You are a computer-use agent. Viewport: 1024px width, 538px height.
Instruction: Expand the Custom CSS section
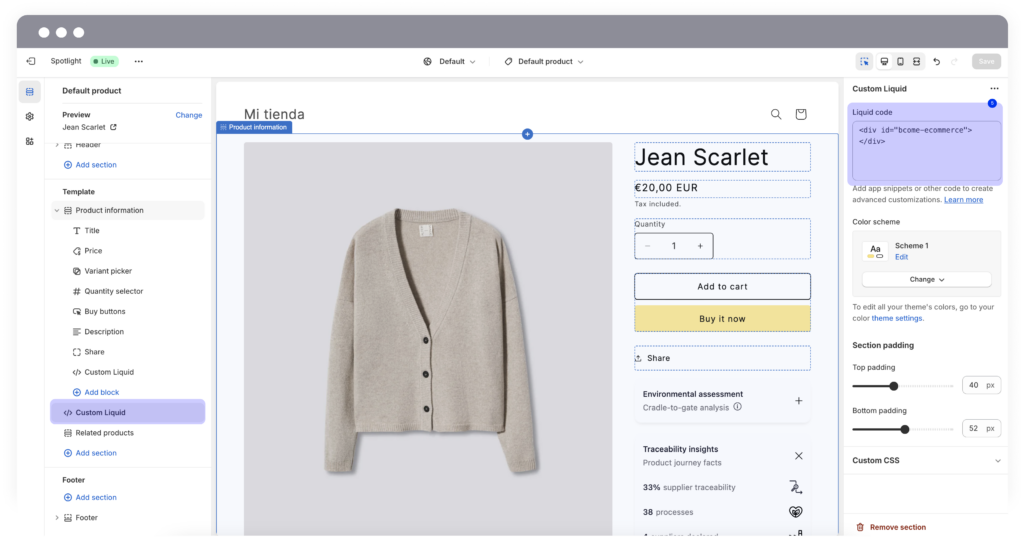pyautogui.click(x=926, y=460)
